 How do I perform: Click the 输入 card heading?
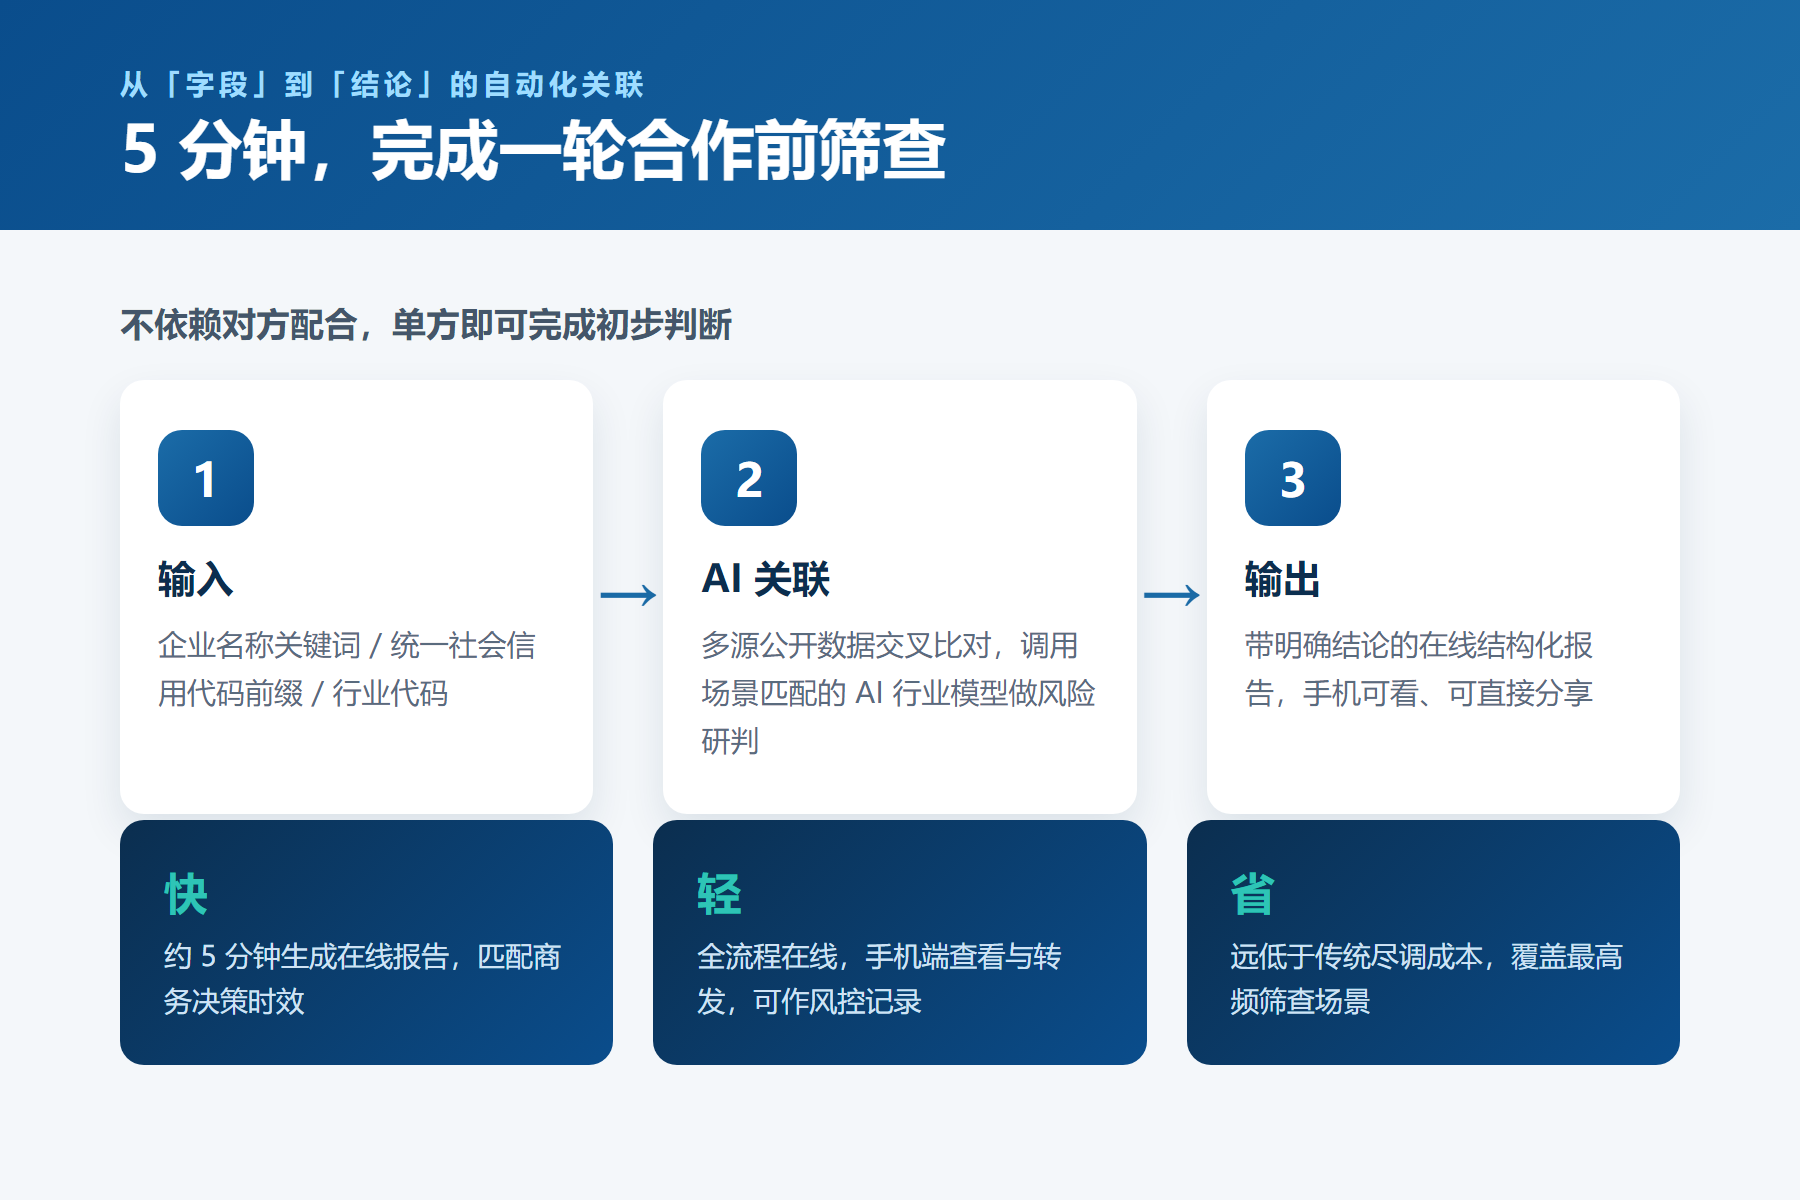tap(196, 579)
